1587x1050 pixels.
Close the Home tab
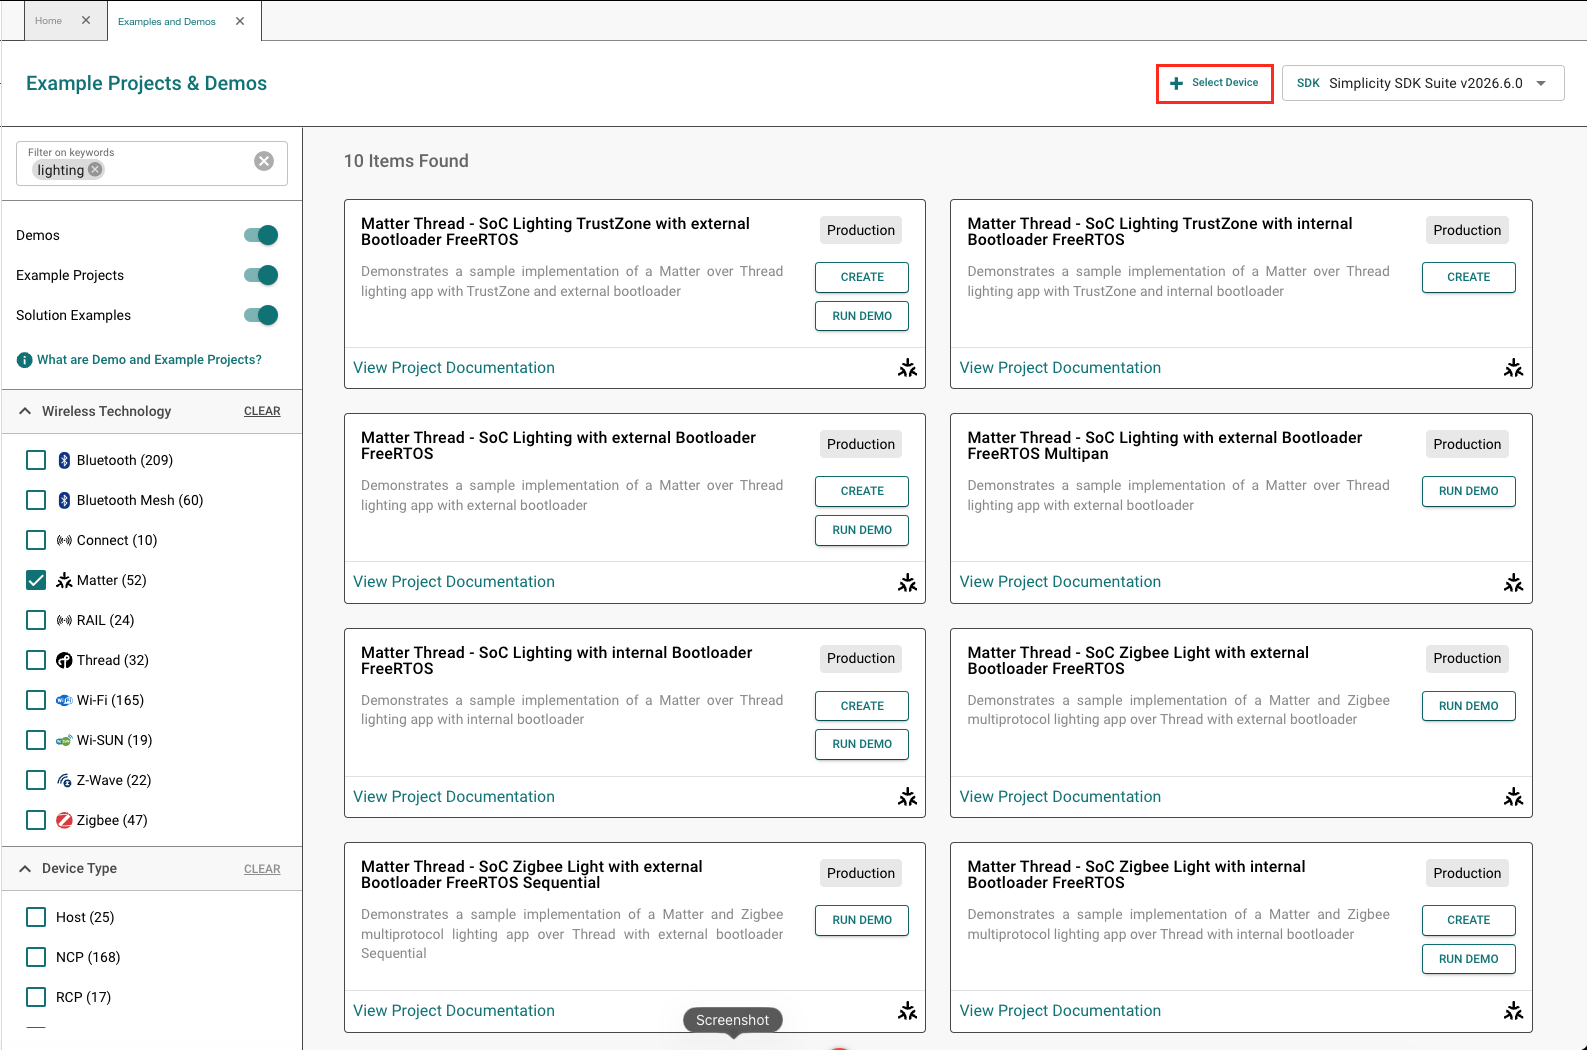coord(86,20)
